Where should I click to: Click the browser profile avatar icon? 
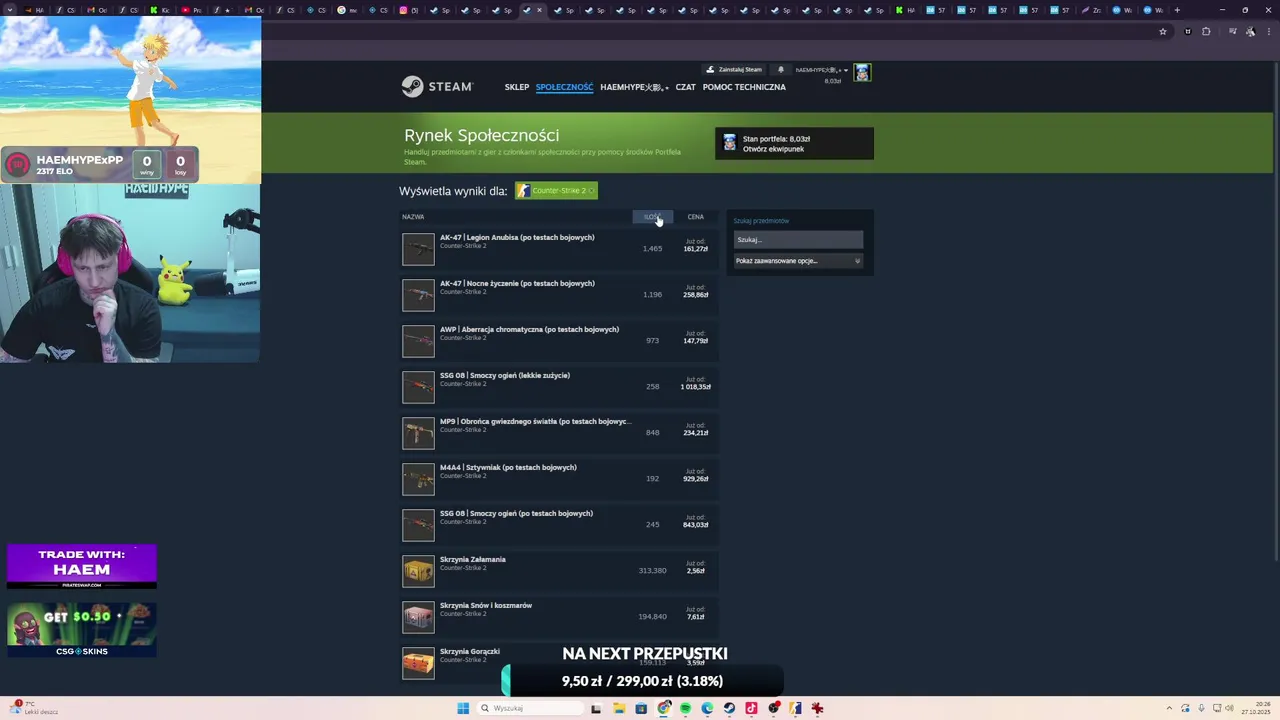click(x=1250, y=31)
